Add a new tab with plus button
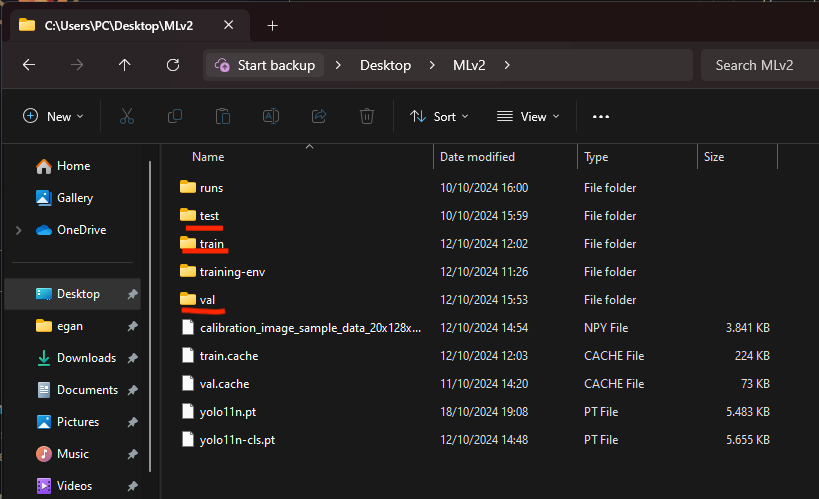 pyautogui.click(x=273, y=25)
